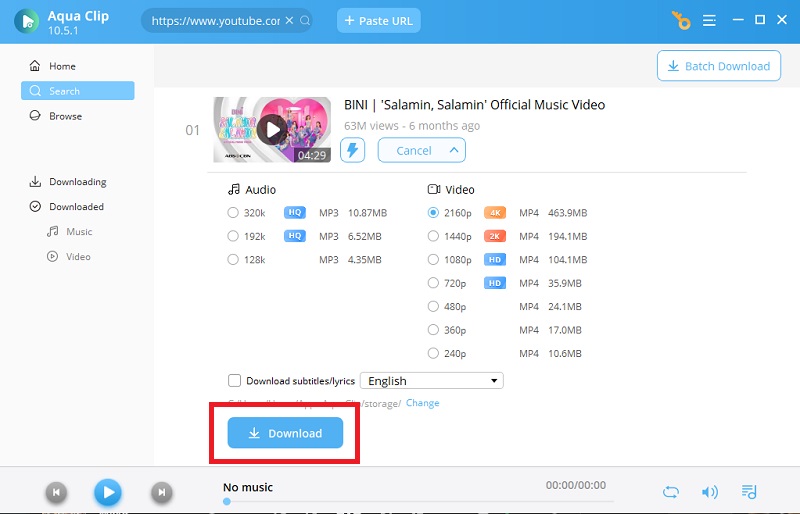This screenshot has height=514, width=800.
Task: Open the Search section
Action: point(78,91)
